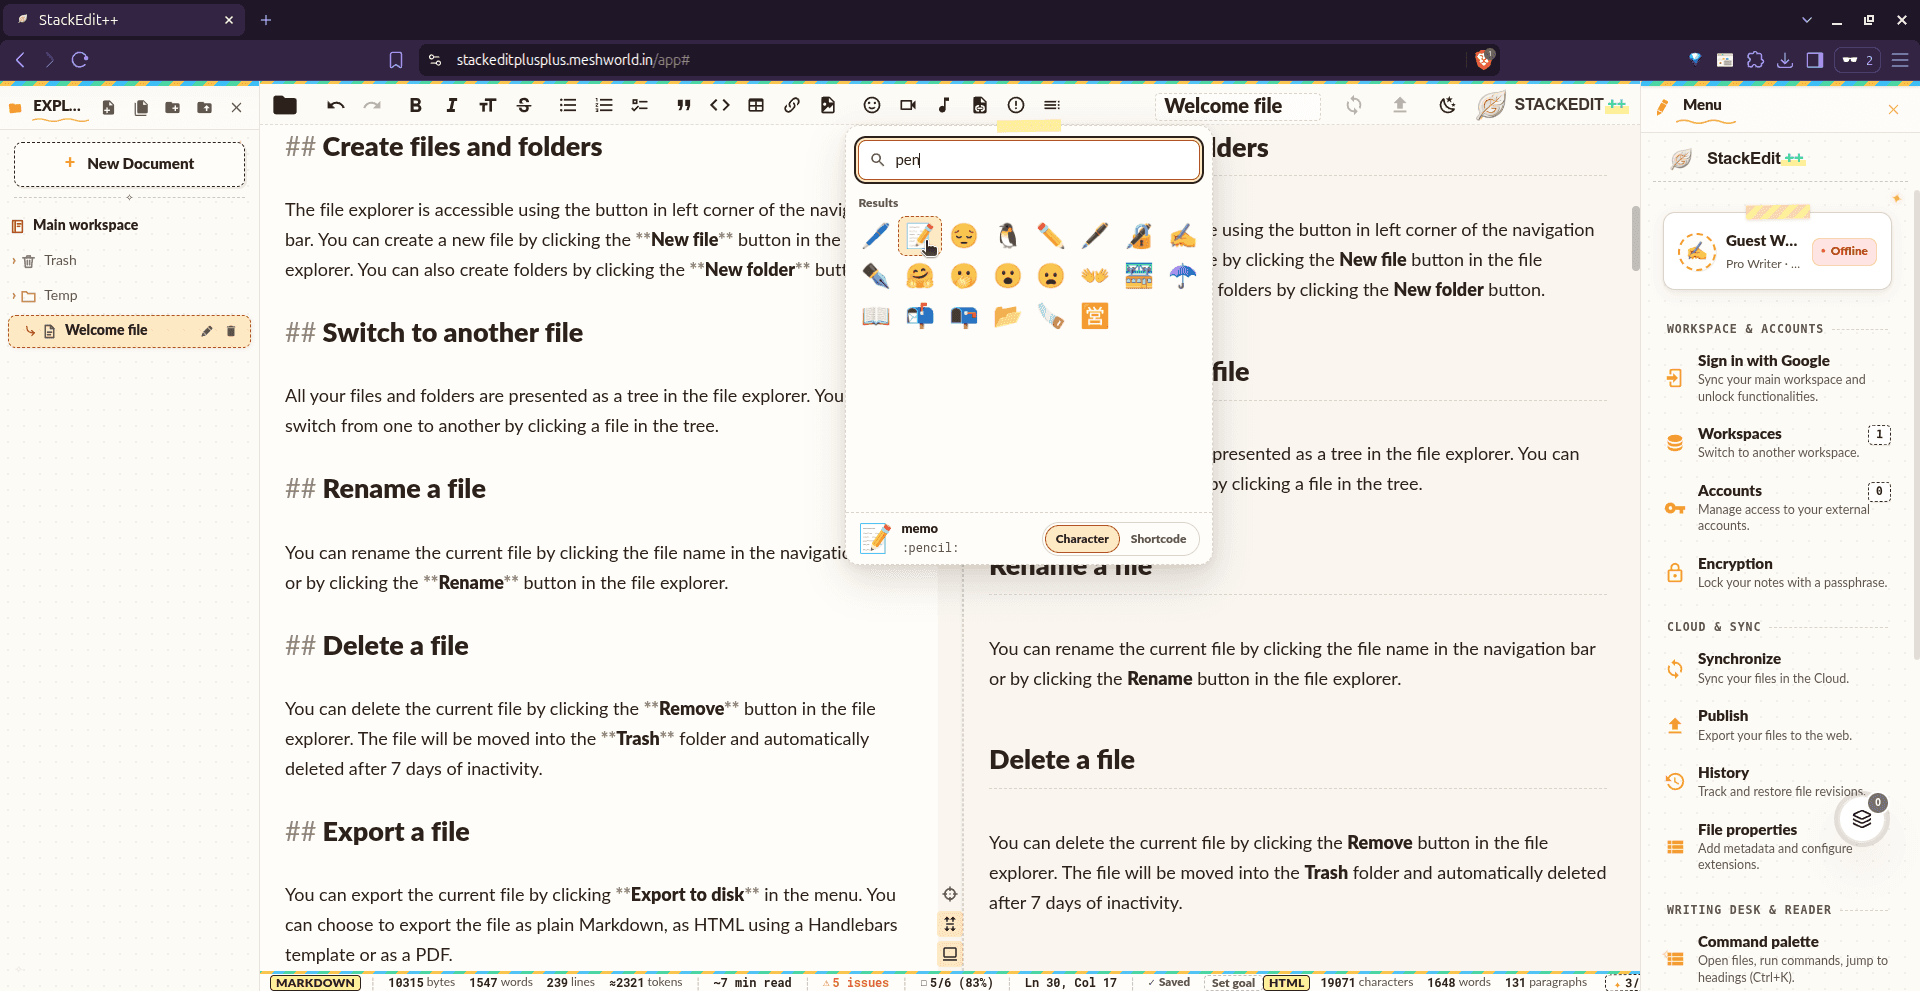Insert a table from the toolbar

pyautogui.click(x=756, y=105)
